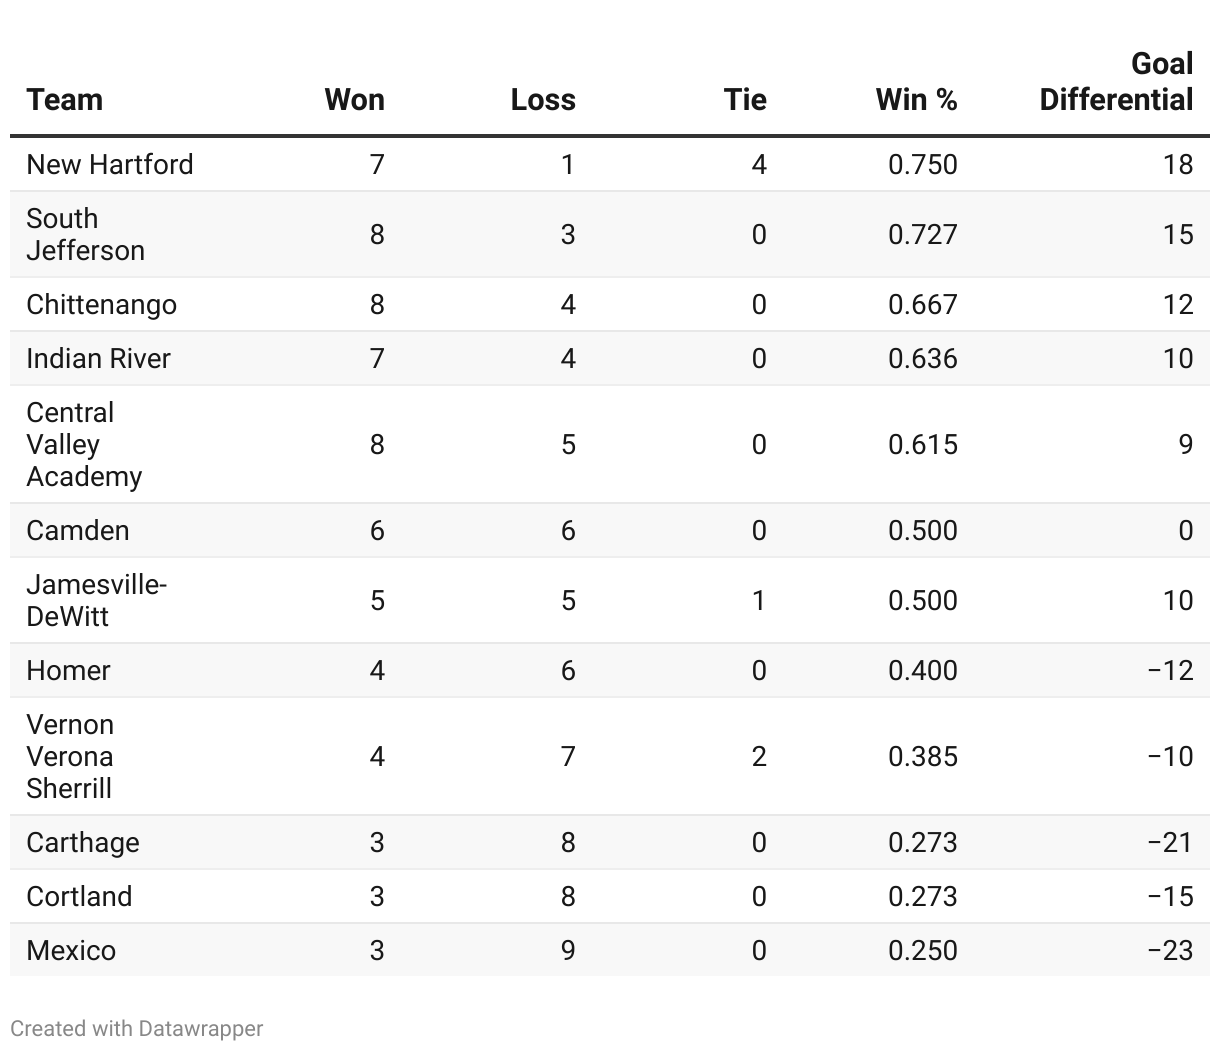Select the South Jefferson team name
This screenshot has height=1052, width=1220.
point(85,234)
